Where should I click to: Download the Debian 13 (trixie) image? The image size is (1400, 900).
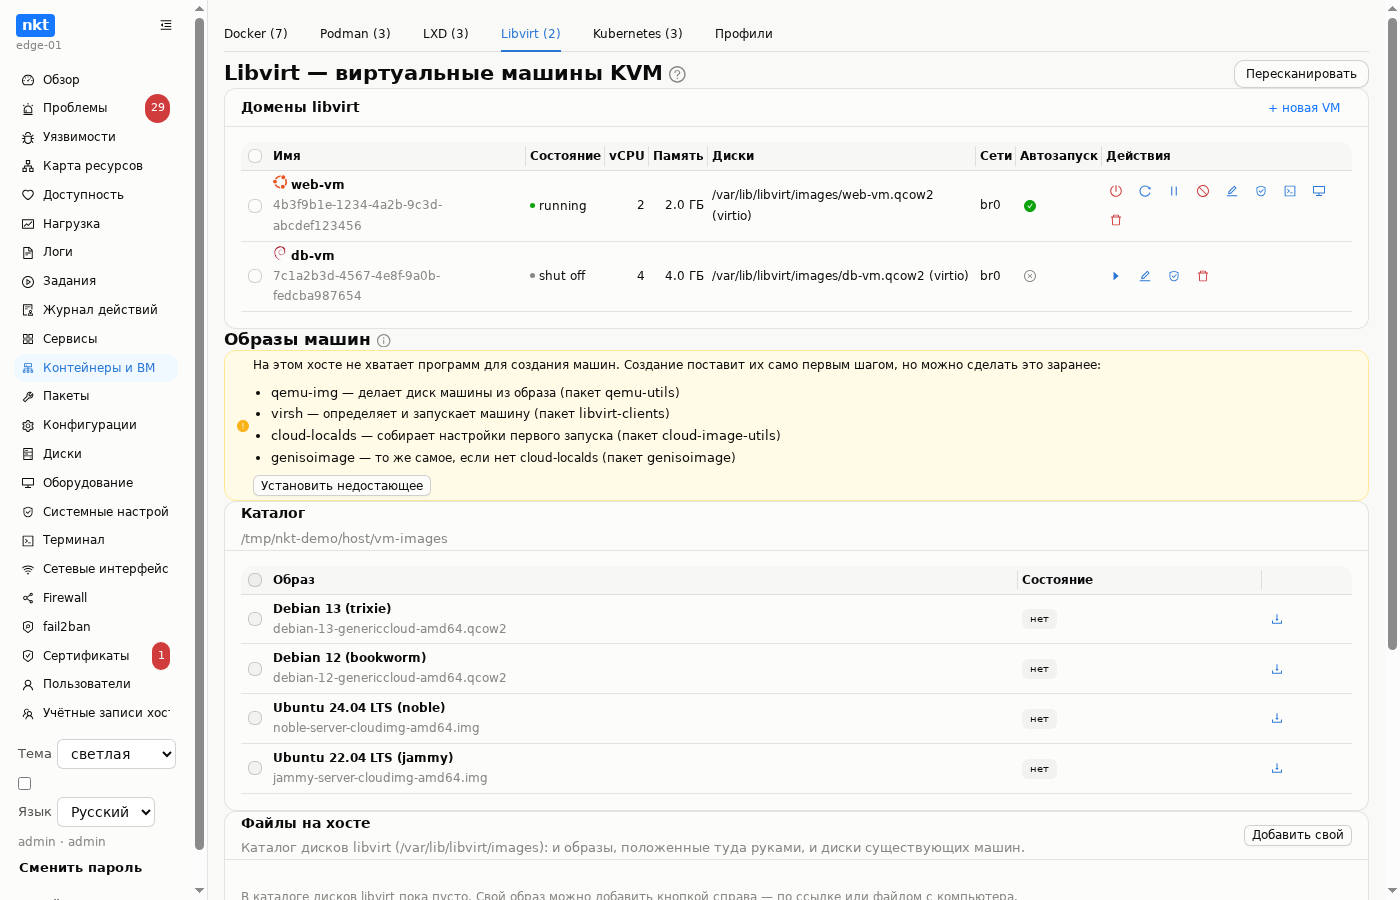(1277, 619)
